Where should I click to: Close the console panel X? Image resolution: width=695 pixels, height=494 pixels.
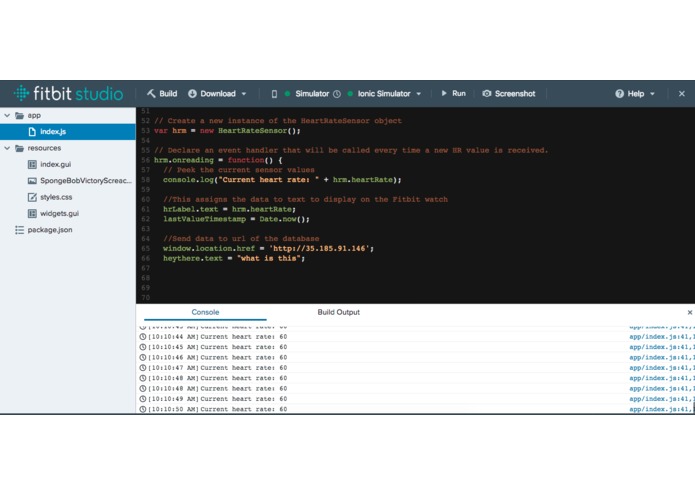pos(690,312)
